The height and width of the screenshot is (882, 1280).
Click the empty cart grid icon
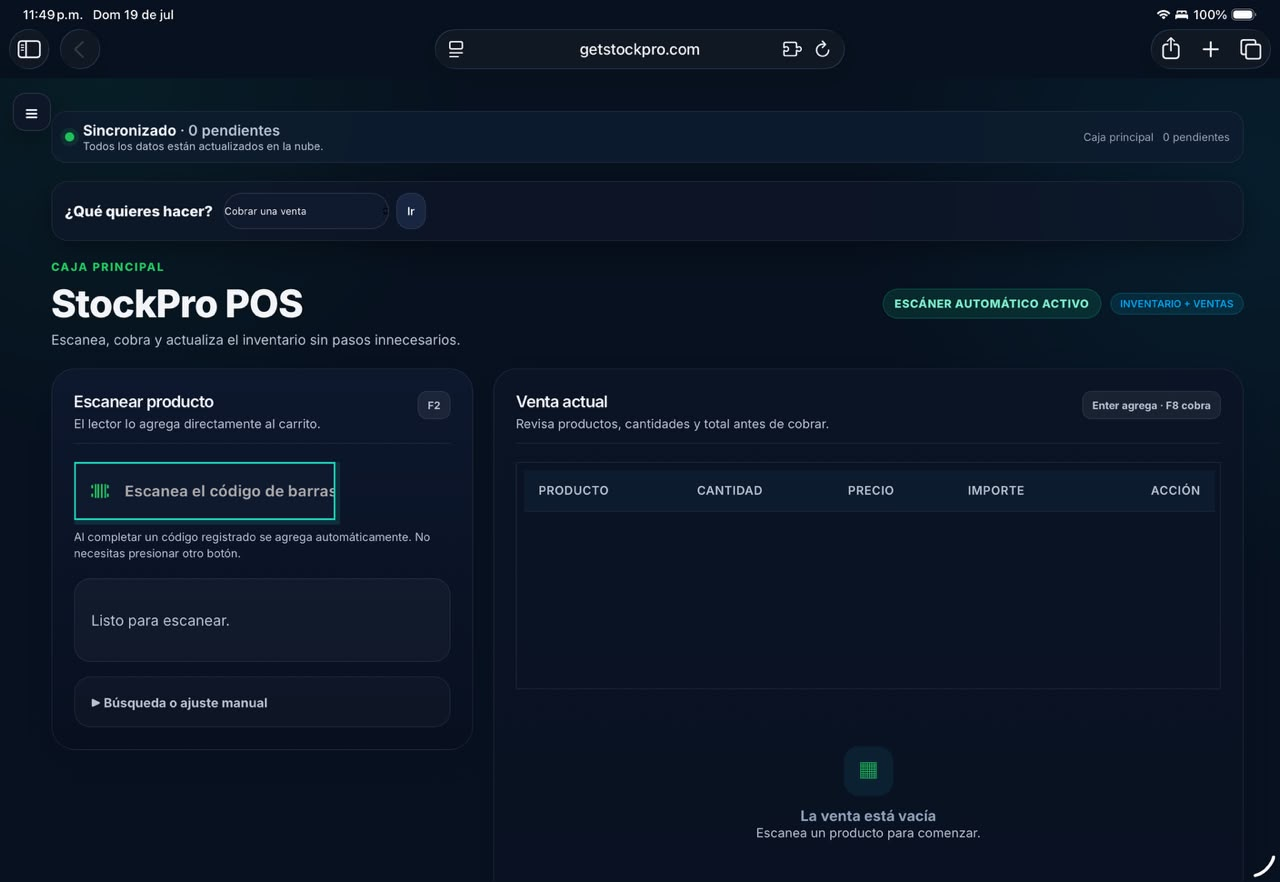(x=868, y=770)
